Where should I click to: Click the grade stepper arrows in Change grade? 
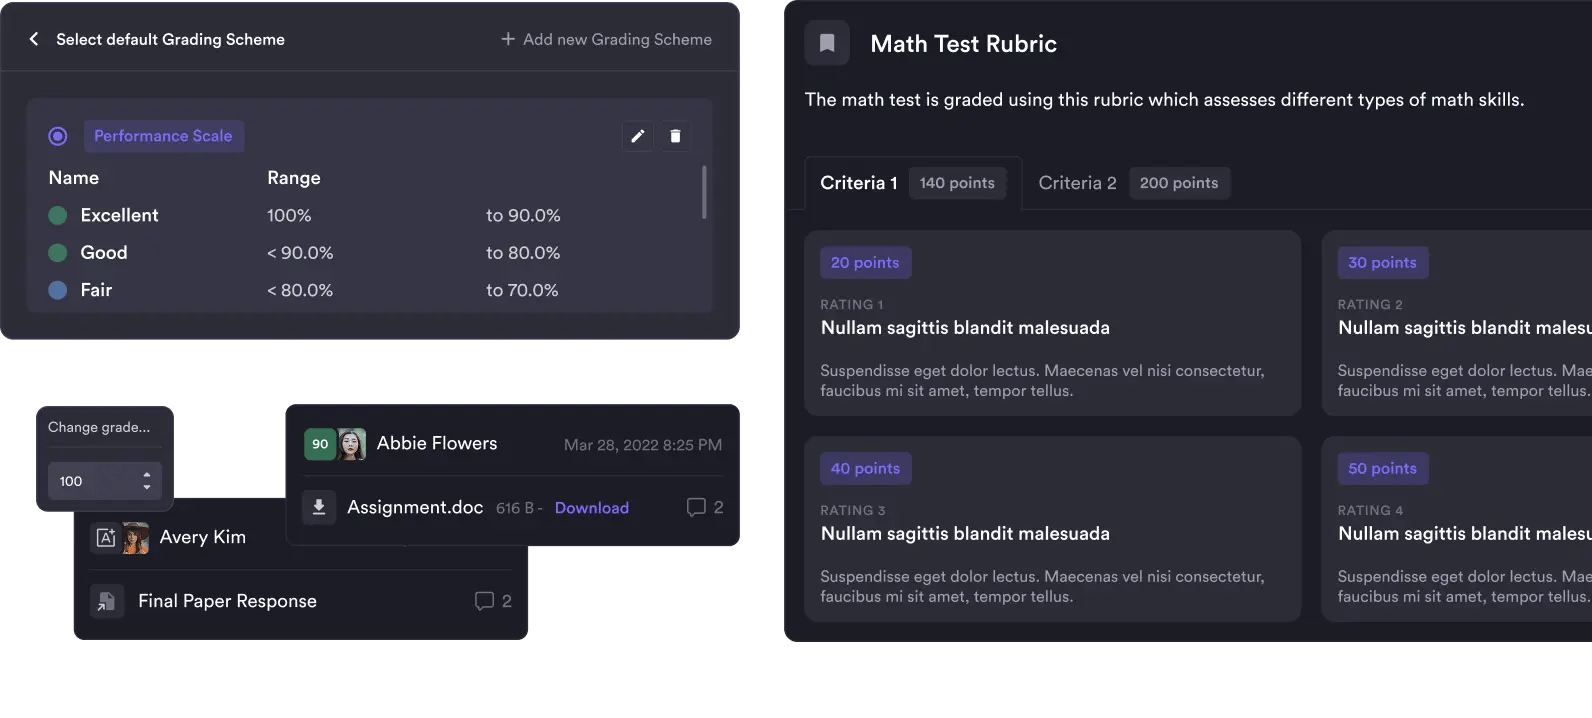[147, 481]
